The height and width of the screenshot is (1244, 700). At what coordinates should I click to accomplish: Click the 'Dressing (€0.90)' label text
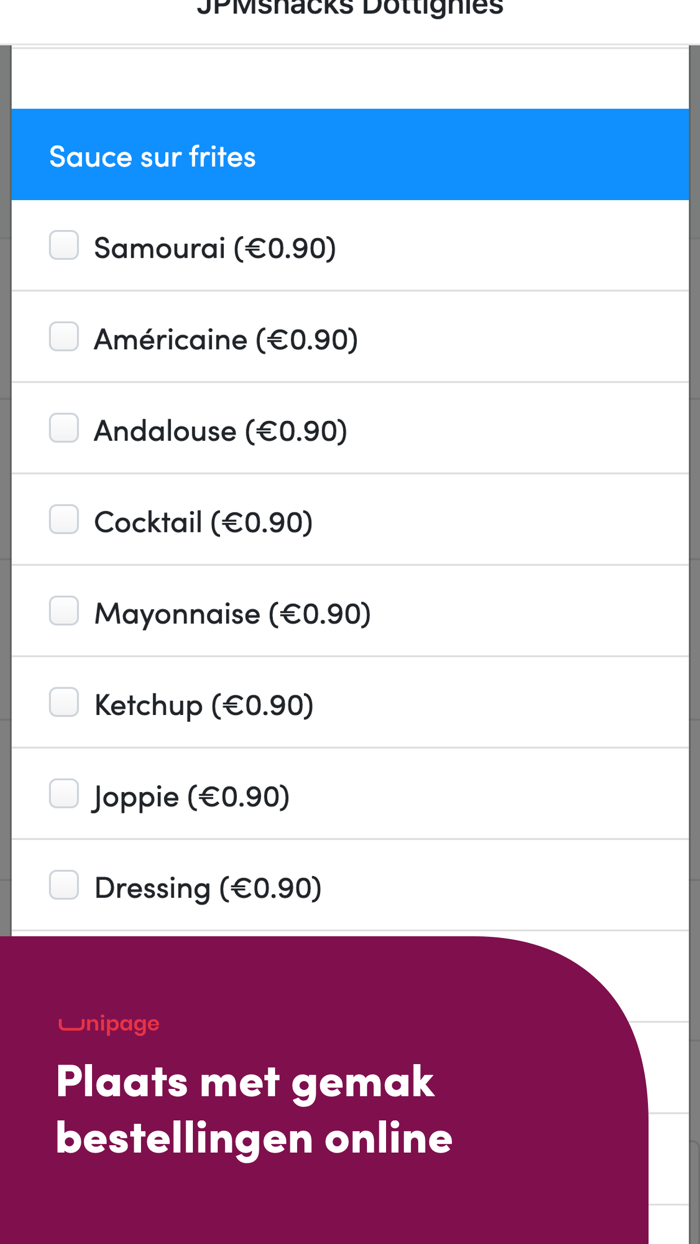pos(208,888)
